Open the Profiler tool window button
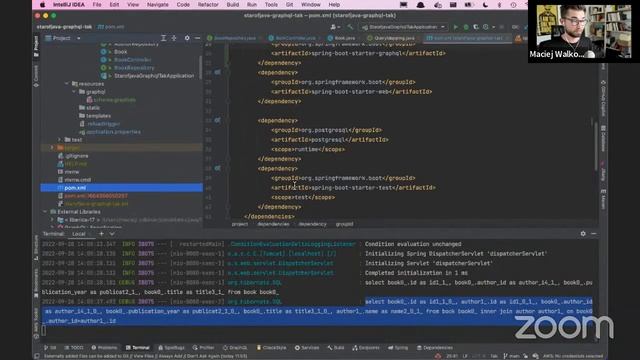The image size is (640, 360). coord(203,348)
